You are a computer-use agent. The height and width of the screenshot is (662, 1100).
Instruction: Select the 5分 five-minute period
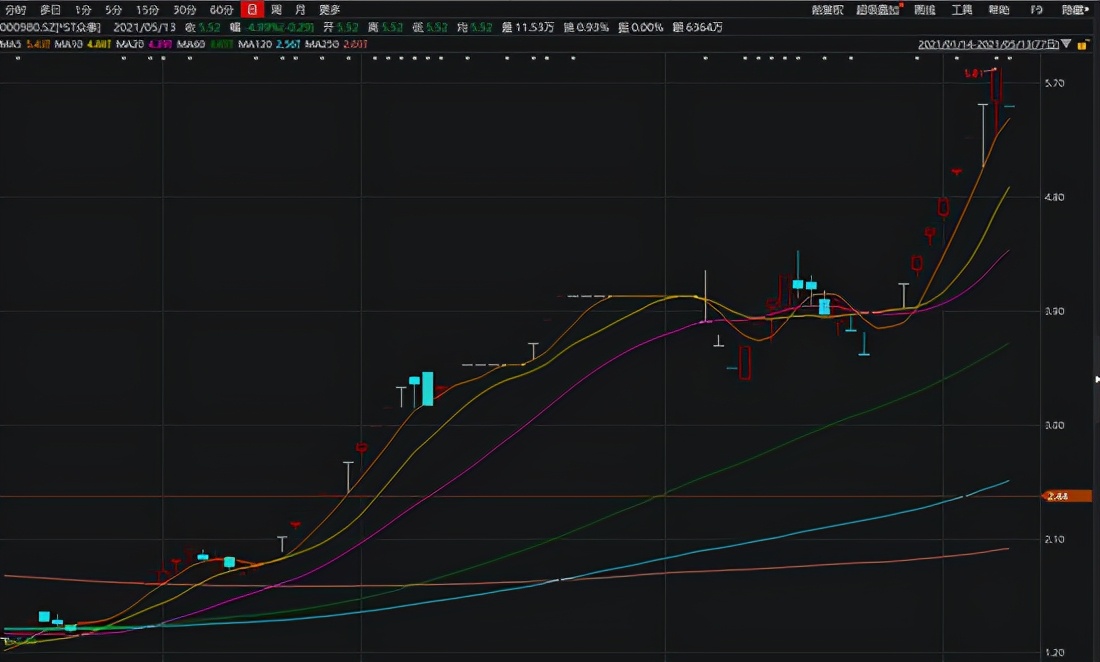114,9
